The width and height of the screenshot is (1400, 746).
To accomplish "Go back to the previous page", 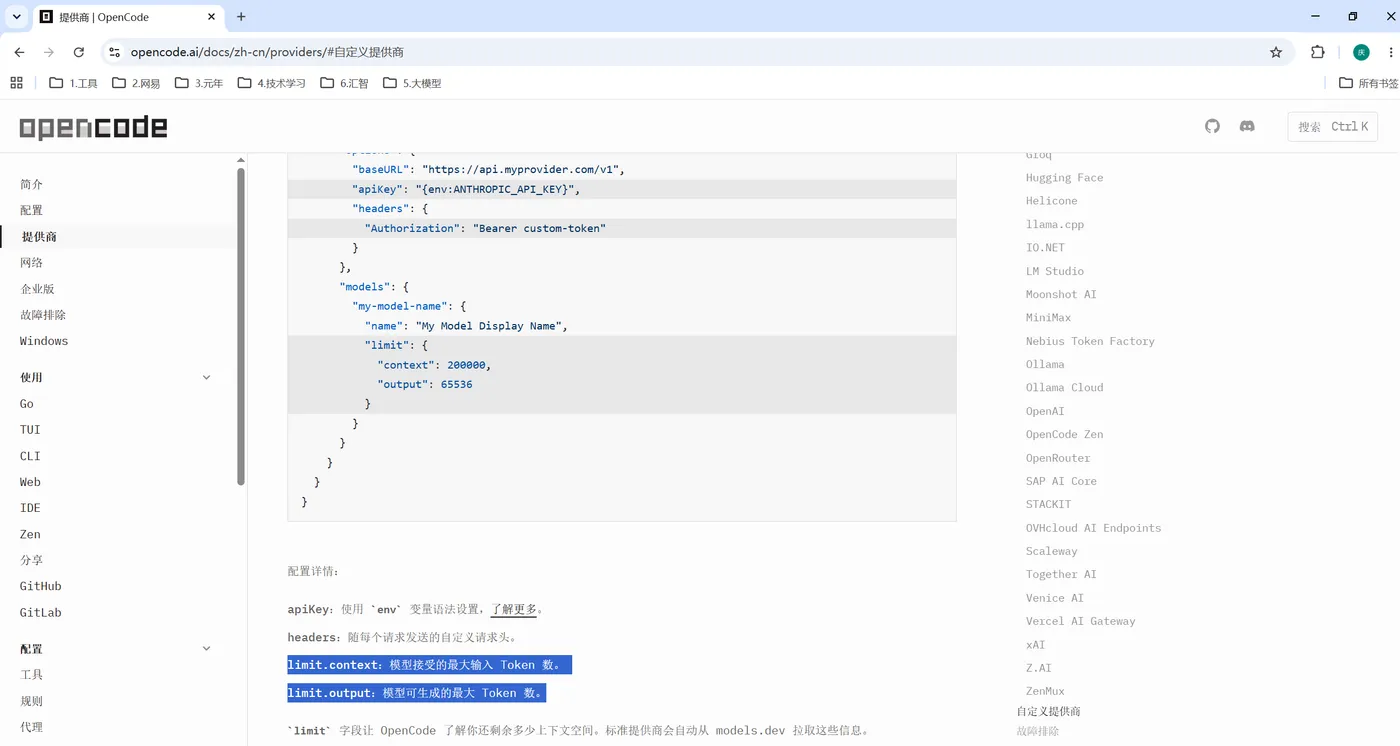I will click(19, 52).
